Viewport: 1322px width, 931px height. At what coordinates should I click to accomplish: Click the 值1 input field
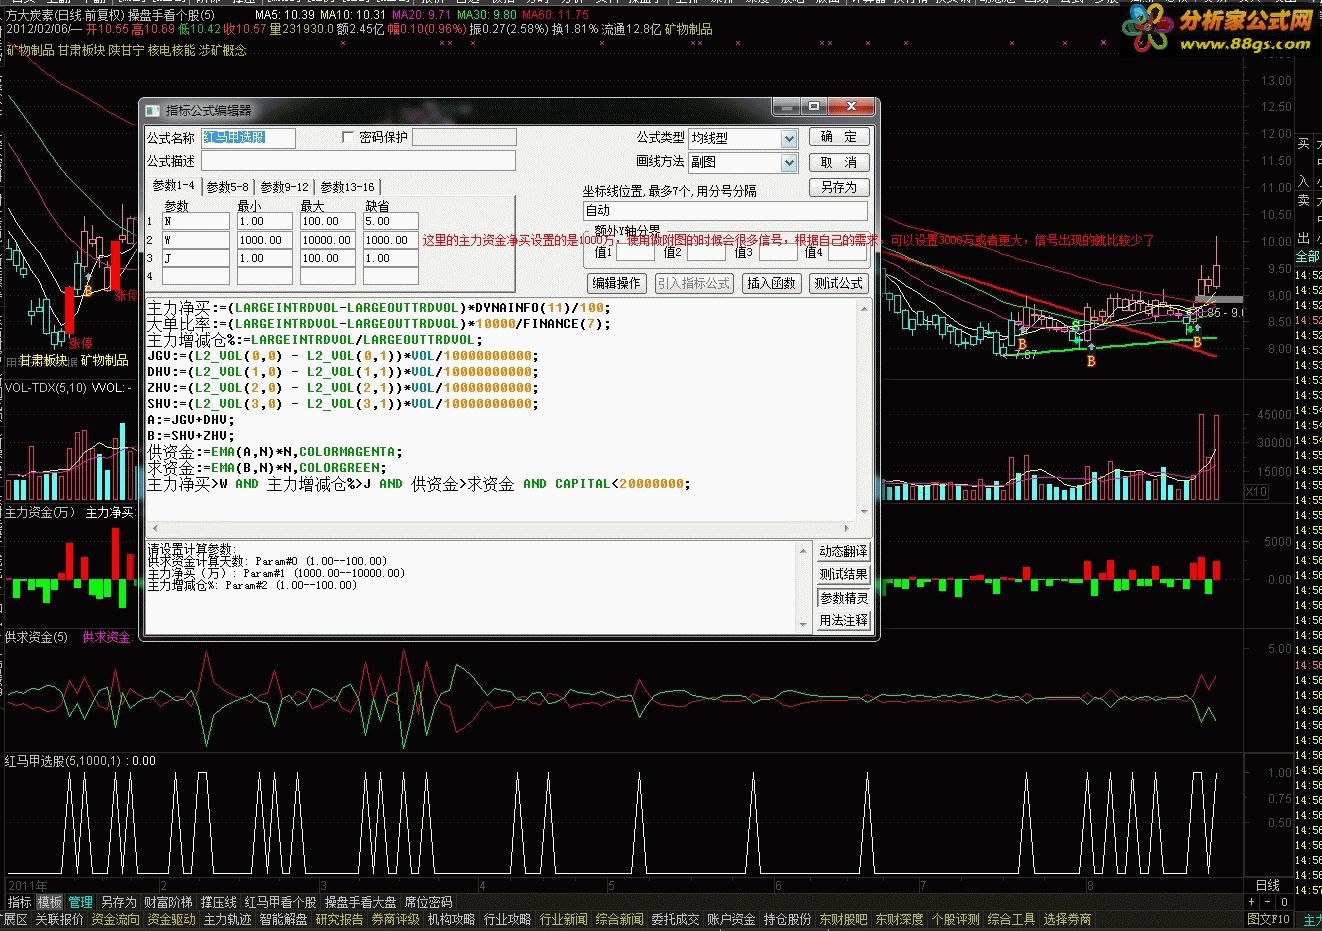(635, 253)
